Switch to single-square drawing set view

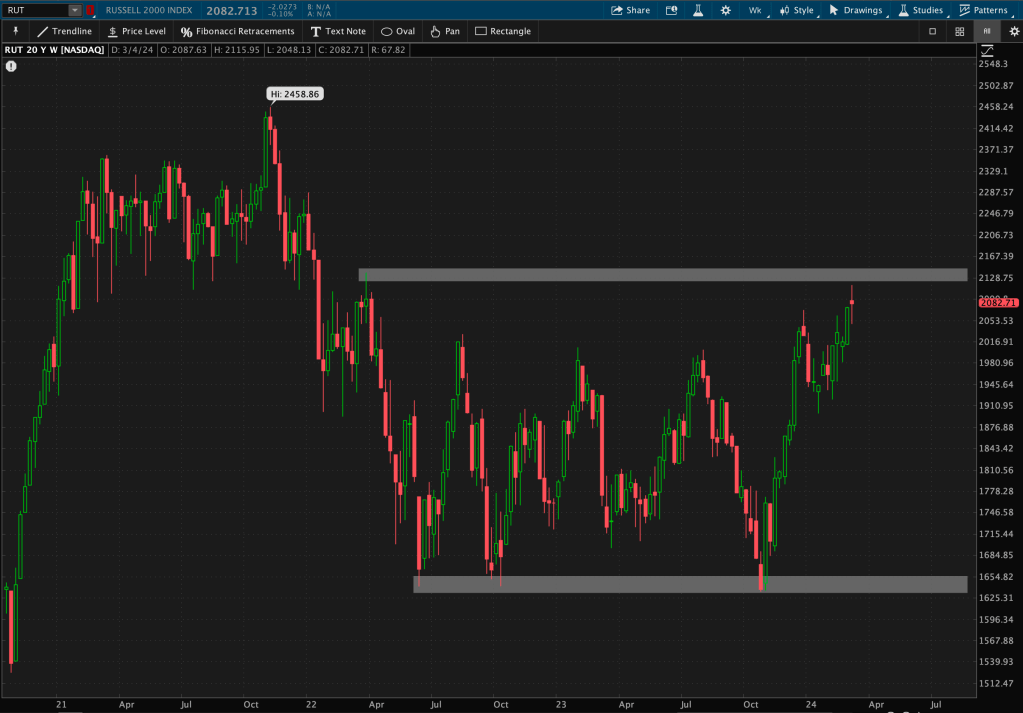(932, 31)
